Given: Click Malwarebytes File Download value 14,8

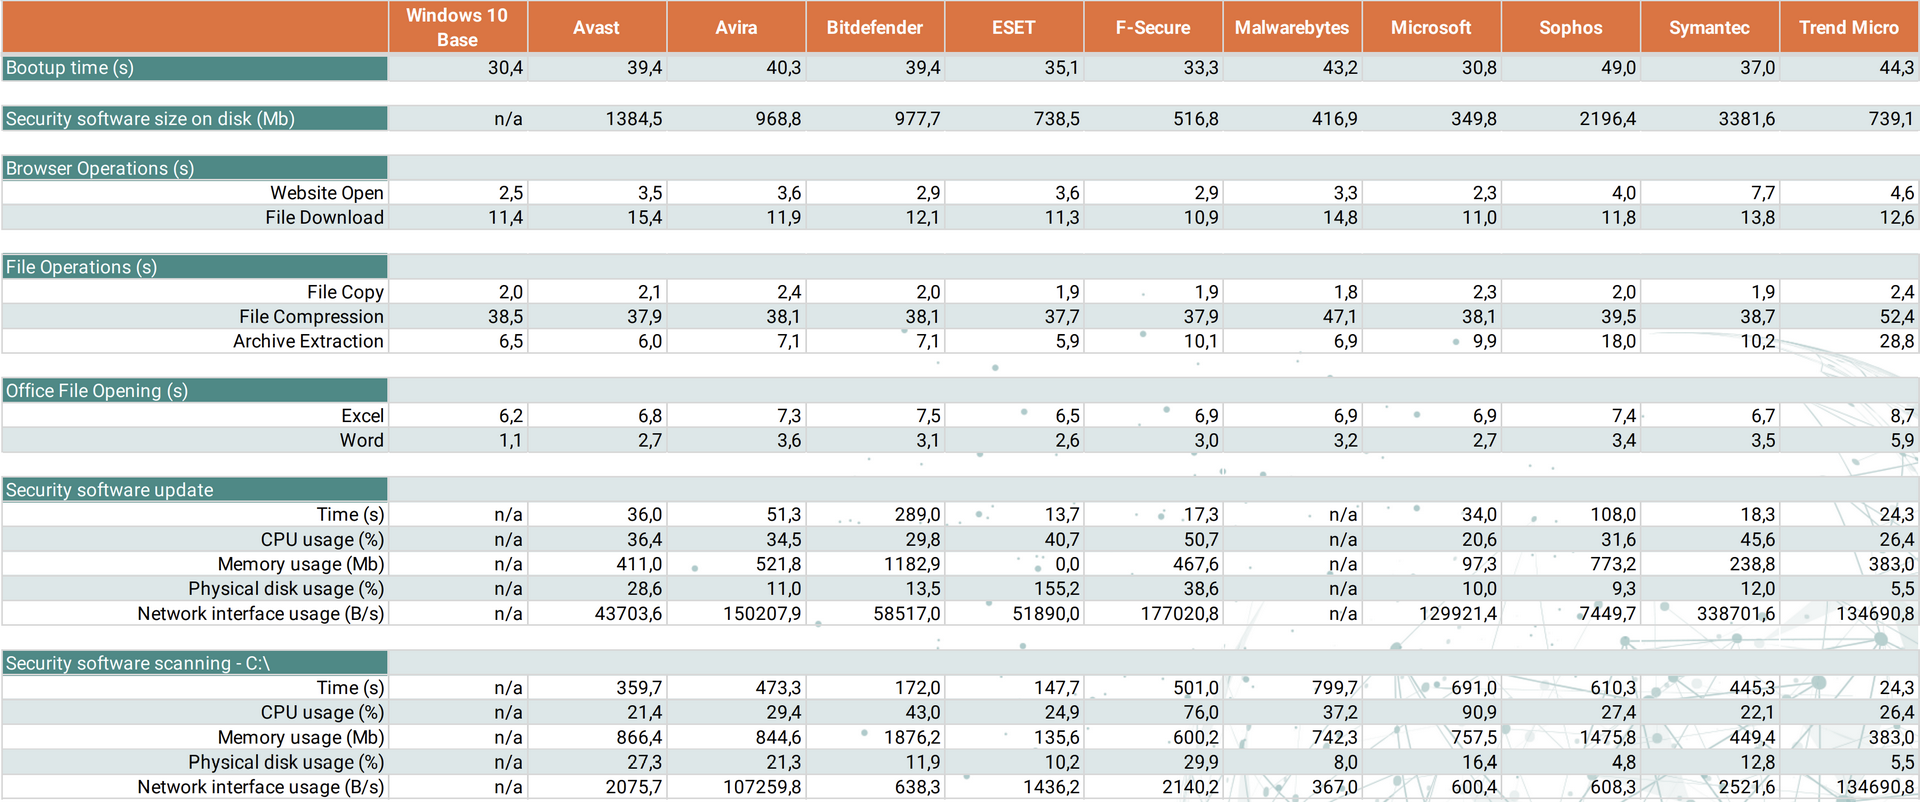Looking at the screenshot, I should 1340,217.
